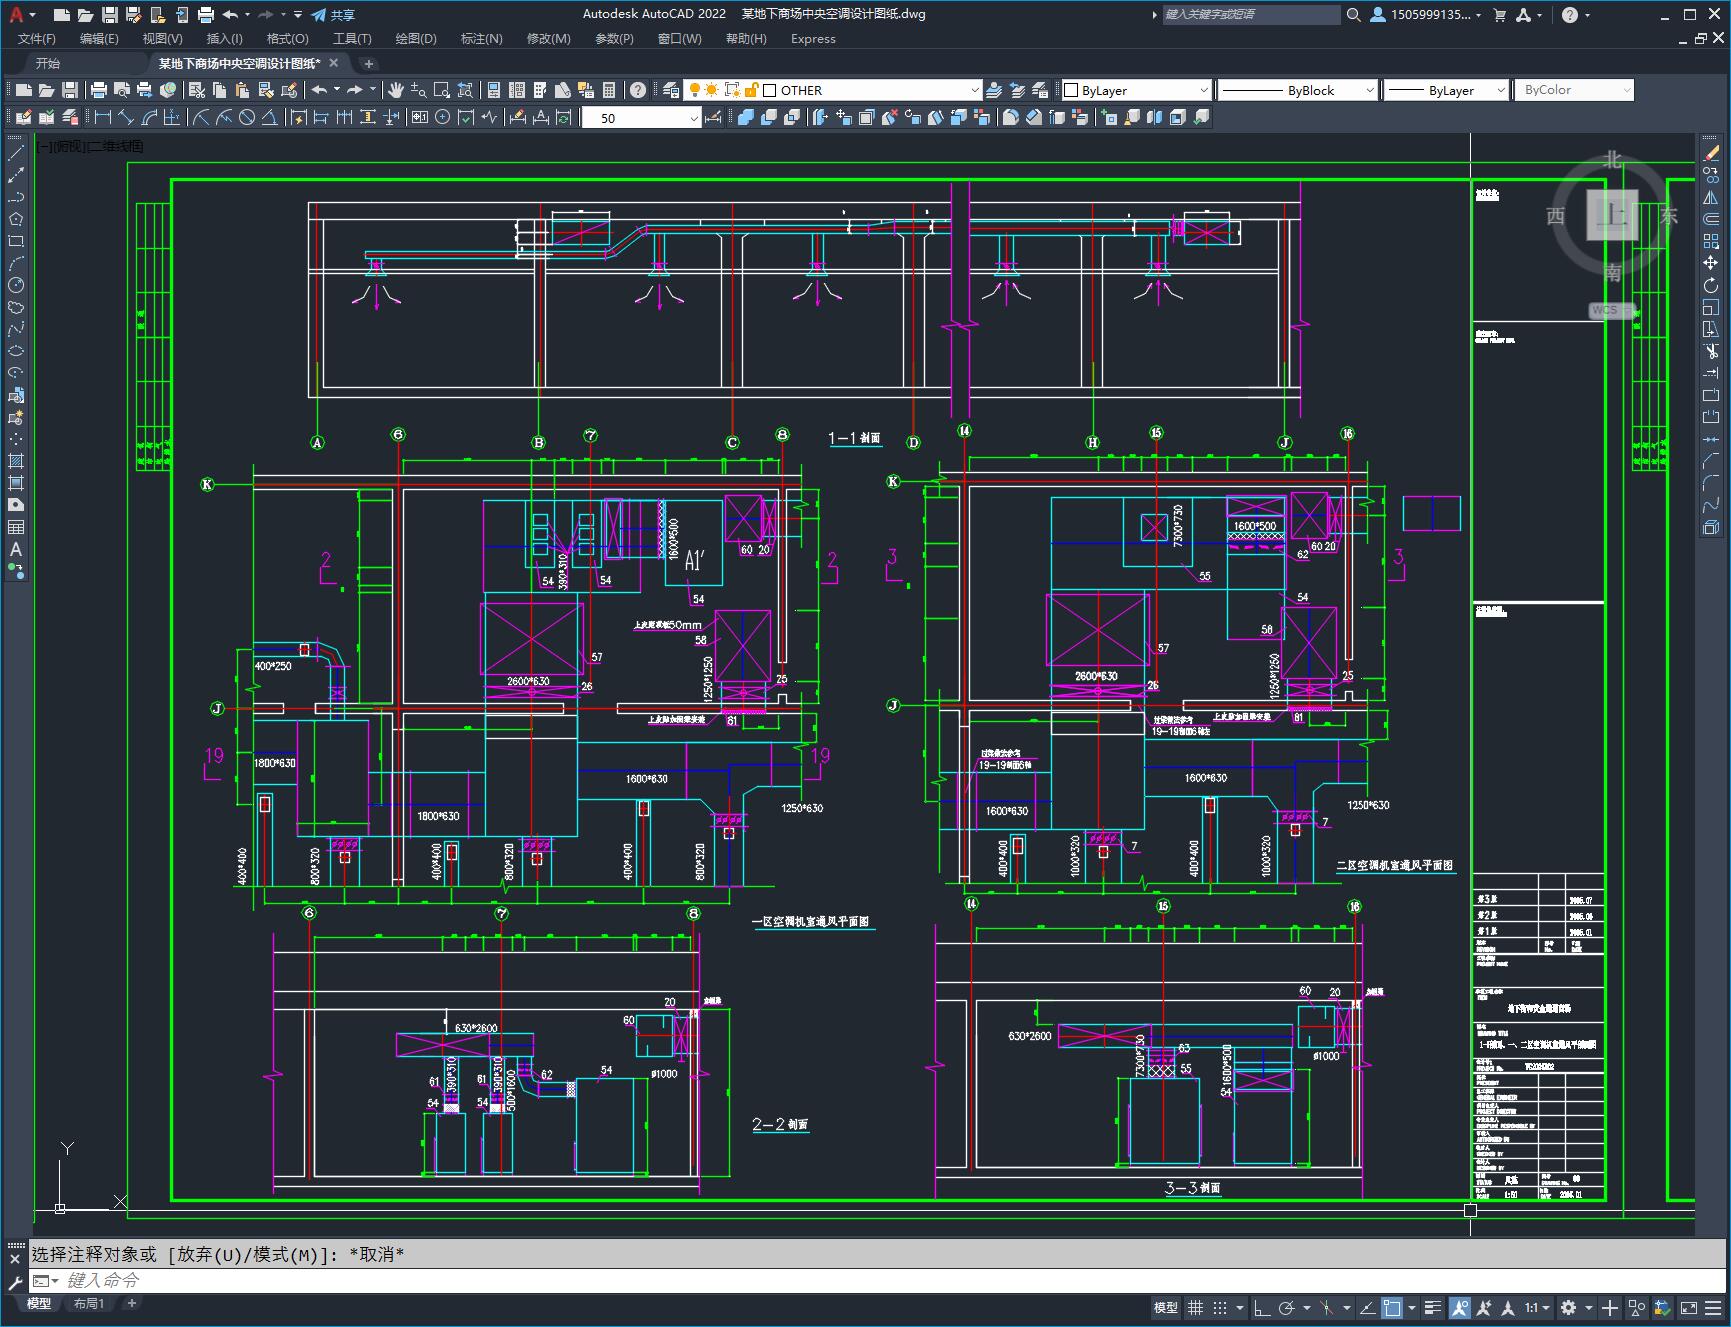The image size is (1731, 1327).
Task: Select the Multiline Text A tool
Action: tap(16, 549)
